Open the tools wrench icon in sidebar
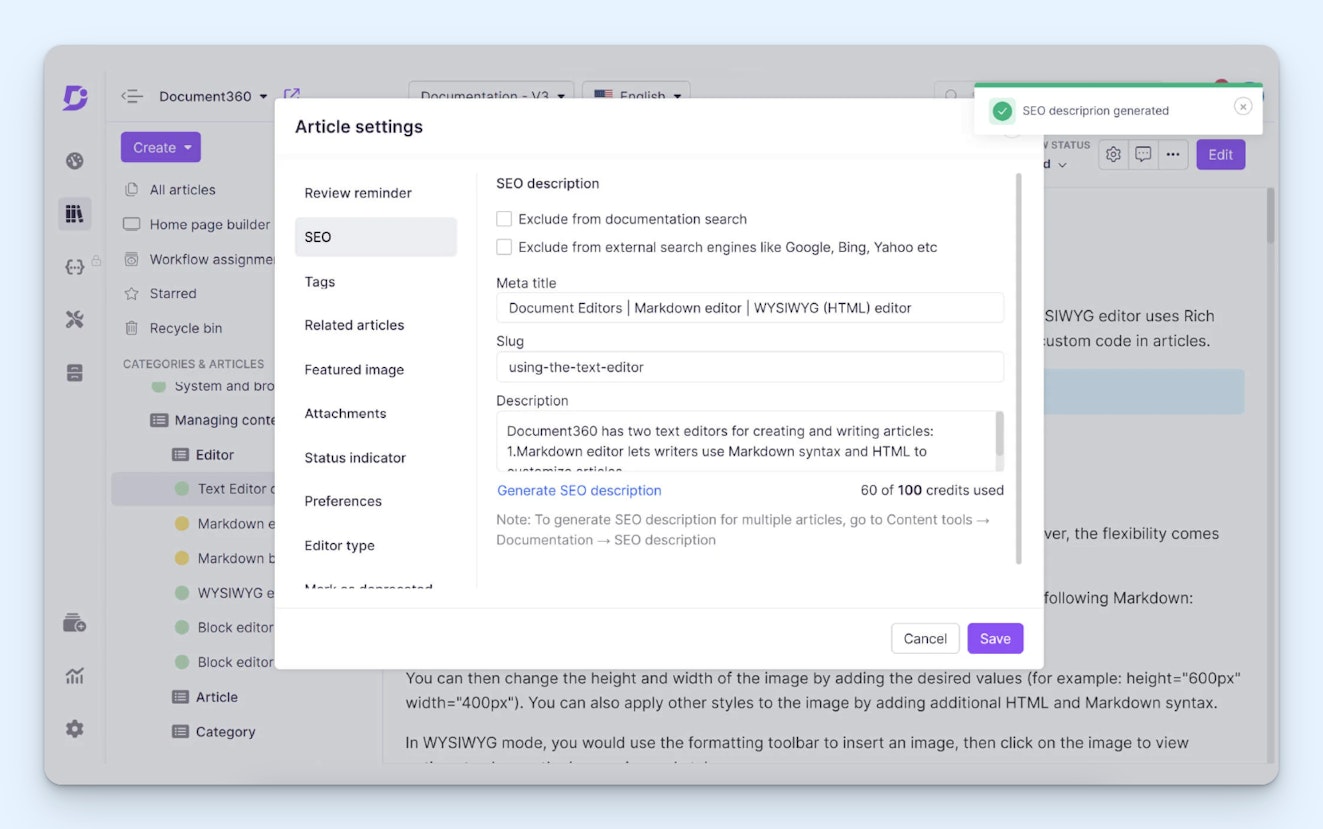The image size is (1323, 829). [x=74, y=320]
